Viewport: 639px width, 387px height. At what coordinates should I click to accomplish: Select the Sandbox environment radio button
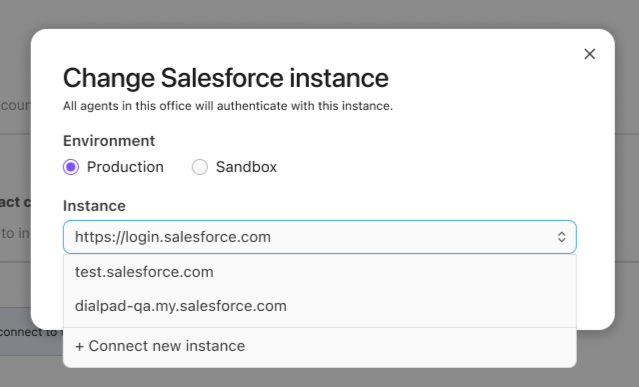pyautogui.click(x=200, y=167)
